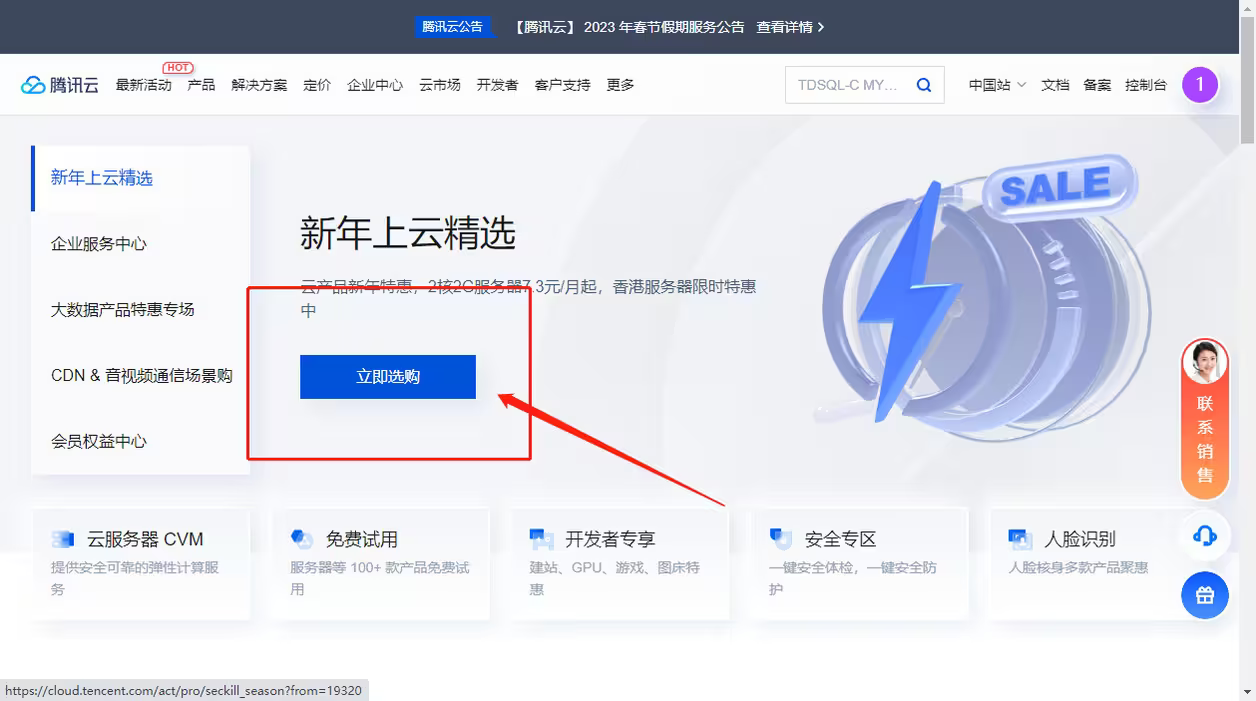Expand the 中国站 region dropdown
The width and height of the screenshot is (1256, 701).
(997, 85)
